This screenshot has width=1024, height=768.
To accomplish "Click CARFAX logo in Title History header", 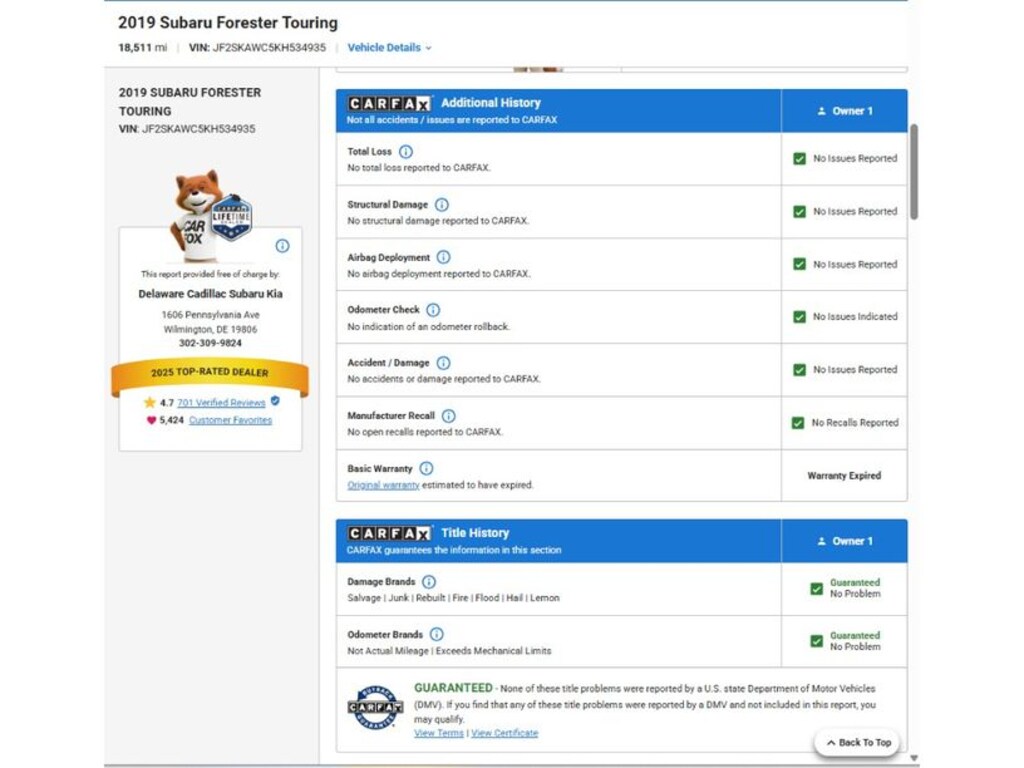I will pyautogui.click(x=389, y=534).
